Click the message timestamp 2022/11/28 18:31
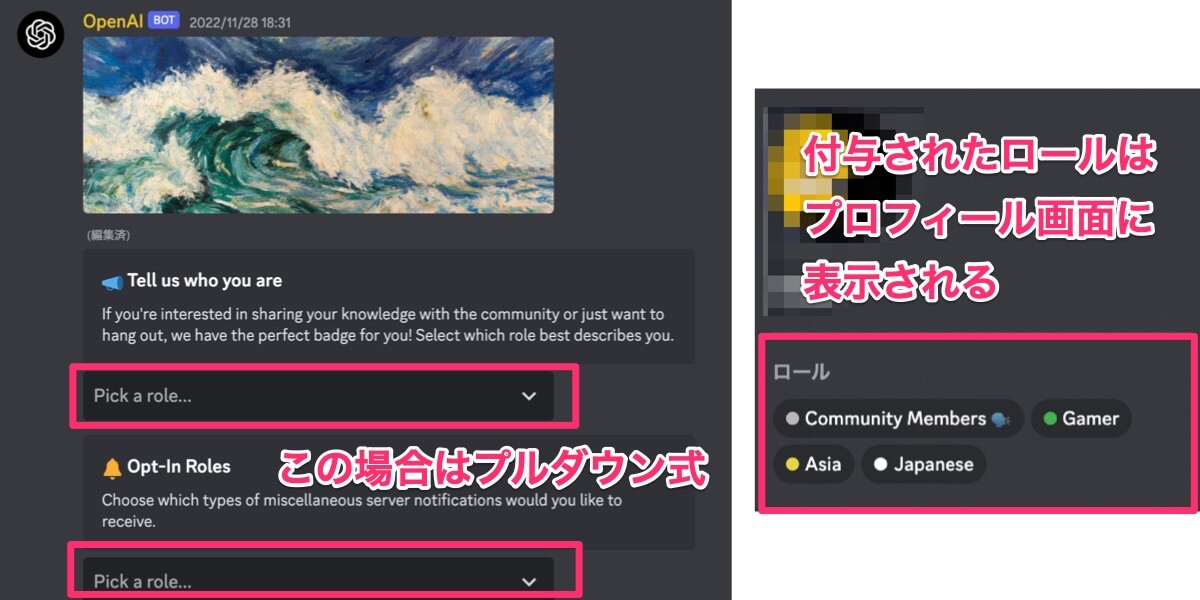The height and width of the screenshot is (600, 1200). 239,21
